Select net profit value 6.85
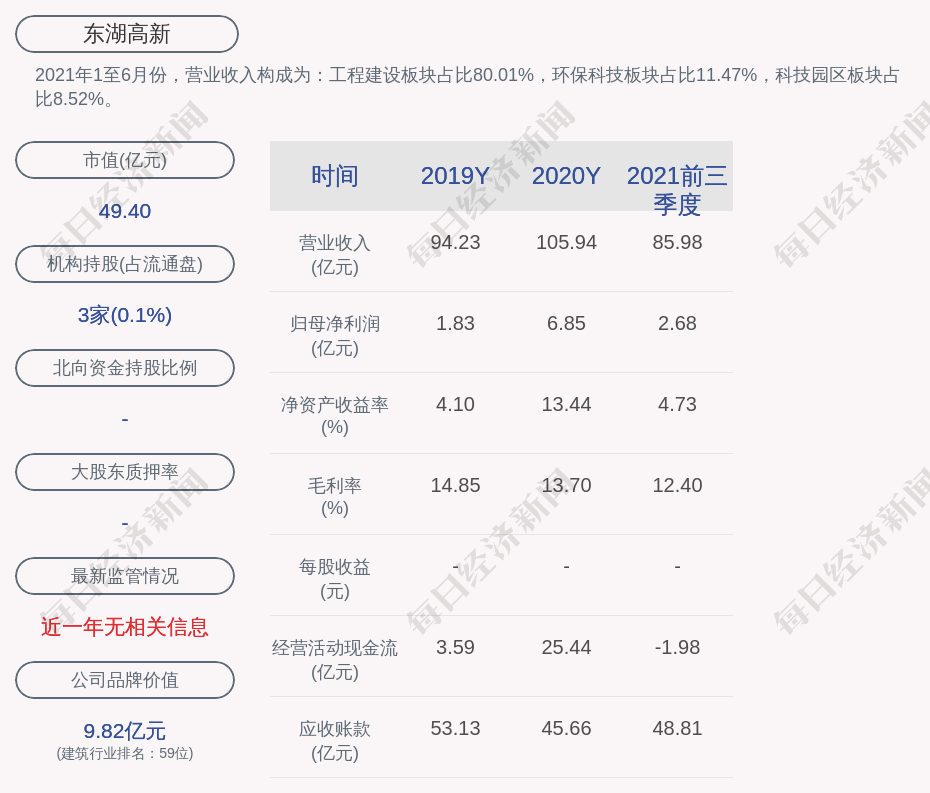930x793 pixels. tap(566, 323)
